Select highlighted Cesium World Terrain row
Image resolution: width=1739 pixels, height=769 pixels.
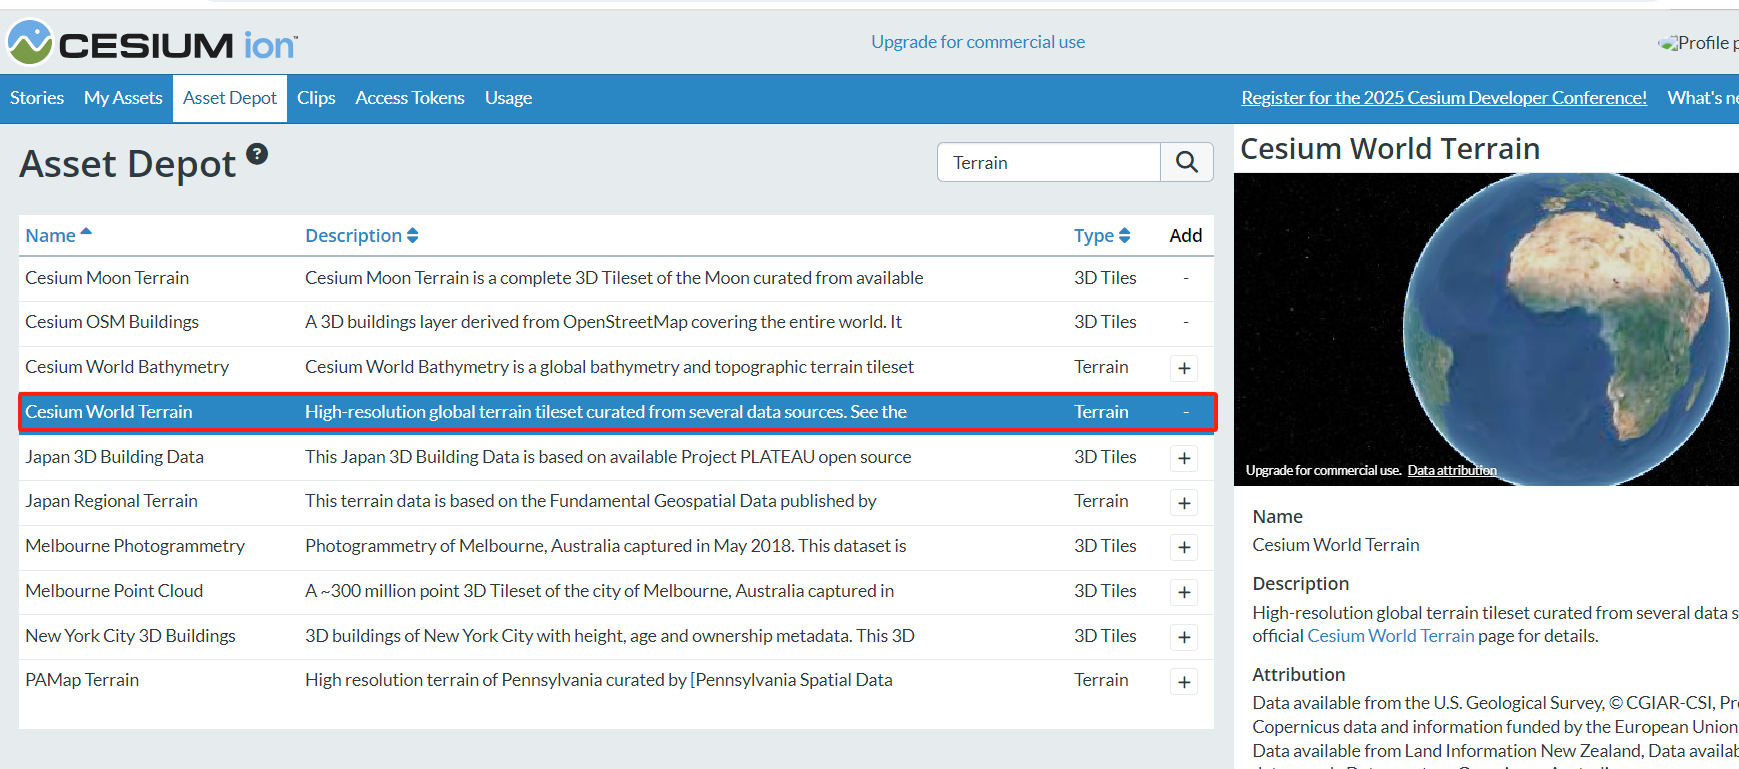[616, 412]
